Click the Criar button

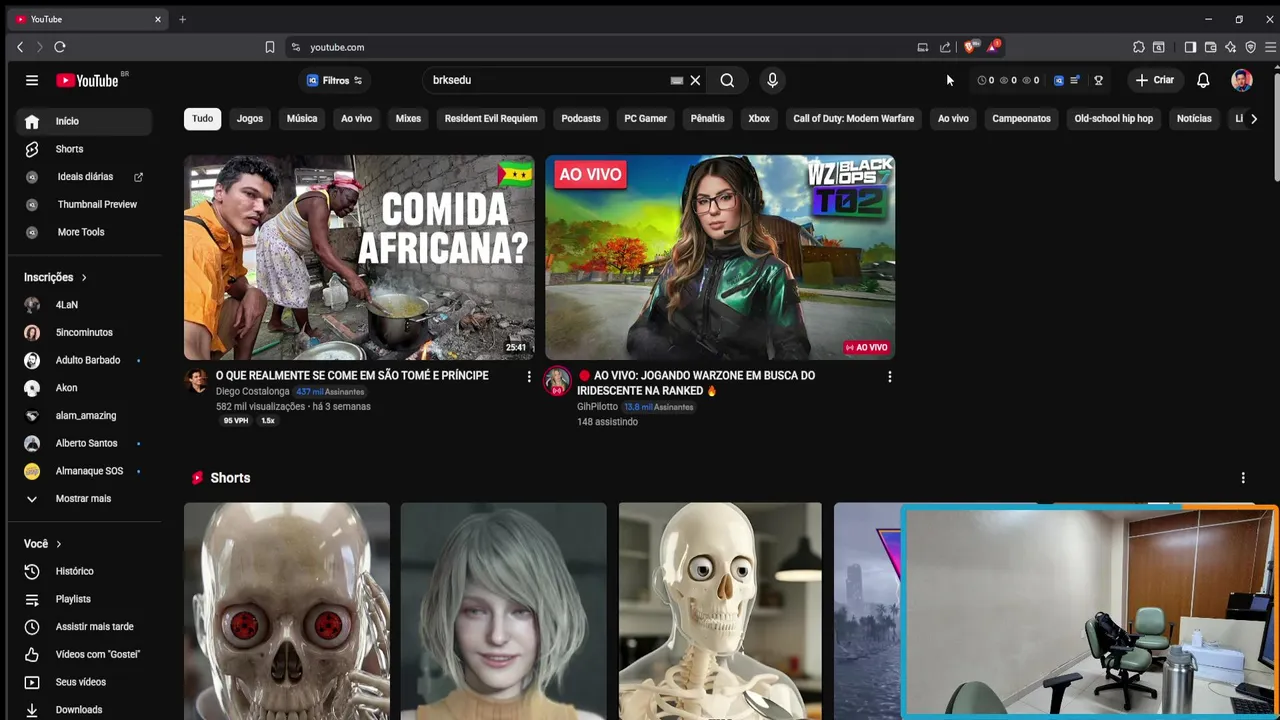[1155, 80]
